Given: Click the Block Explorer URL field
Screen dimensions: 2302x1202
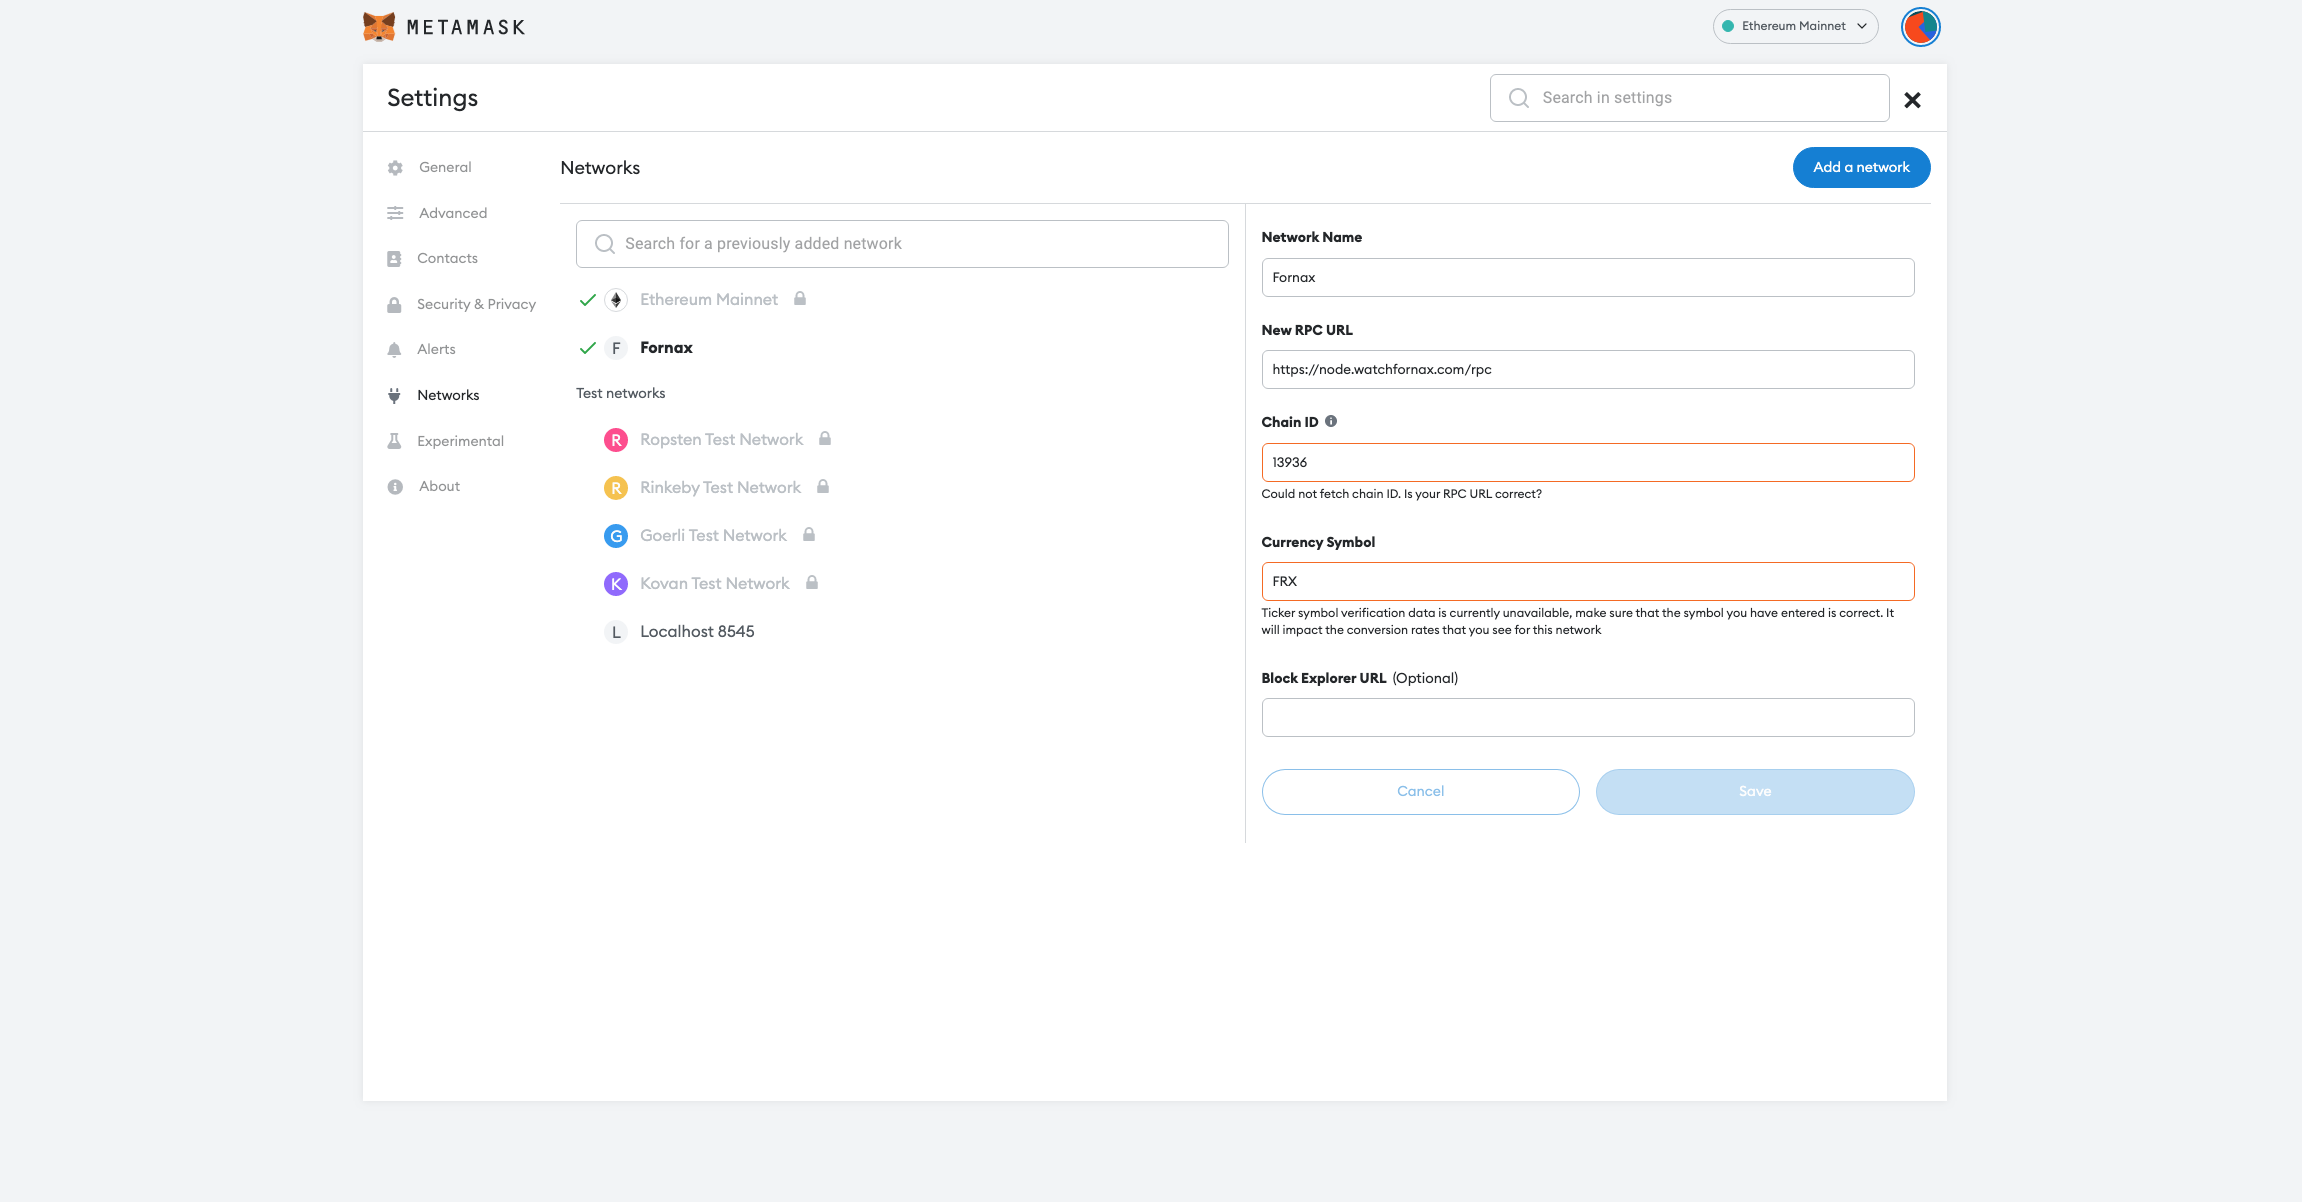Looking at the screenshot, I should [x=1587, y=718].
